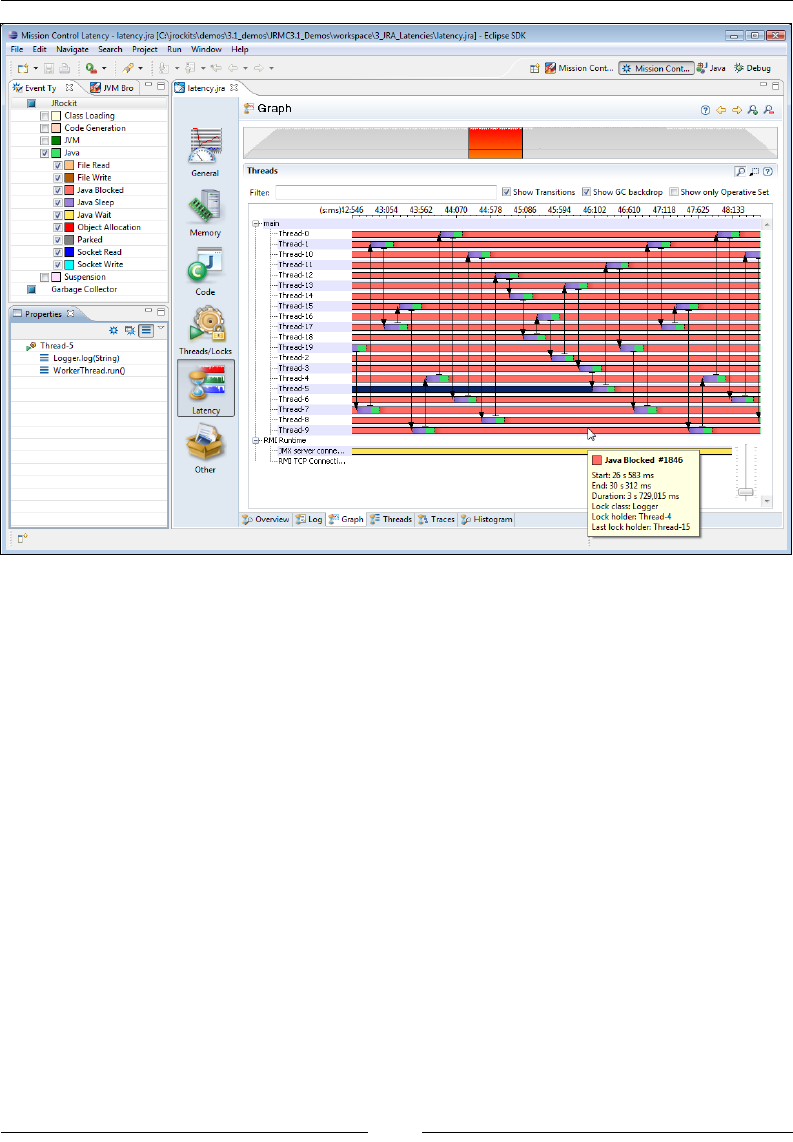
Task: Click the gear icon in Properties toolbar
Action: 114,330
